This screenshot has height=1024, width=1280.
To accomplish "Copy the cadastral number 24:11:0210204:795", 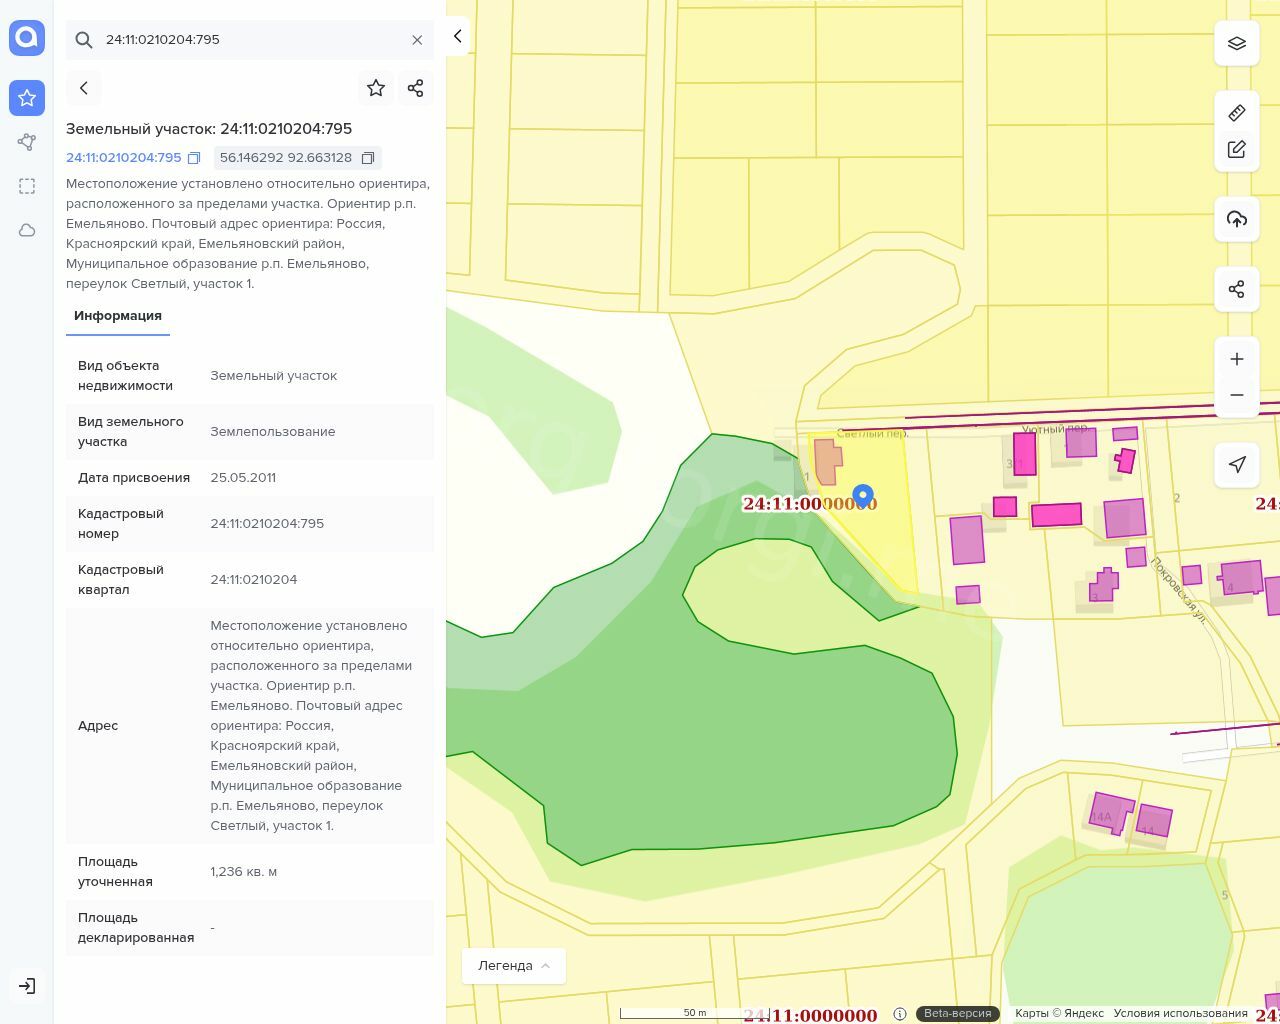I will (194, 158).
